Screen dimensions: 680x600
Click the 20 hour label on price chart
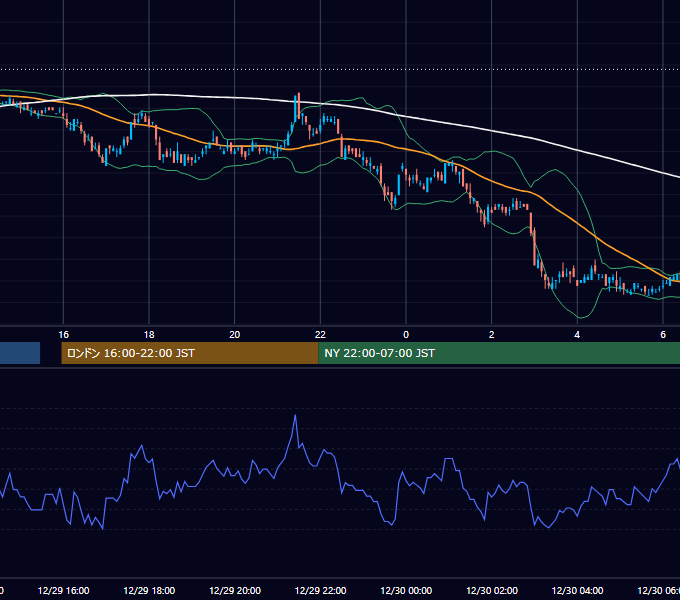235,335
